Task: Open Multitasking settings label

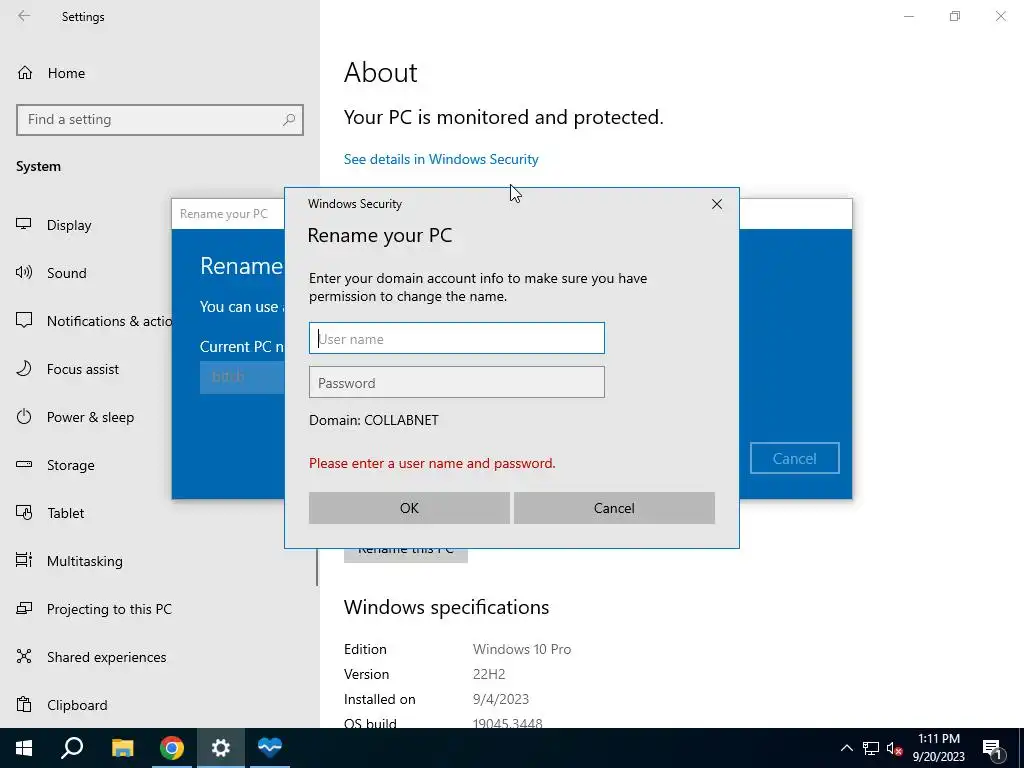Action: pos(85,562)
